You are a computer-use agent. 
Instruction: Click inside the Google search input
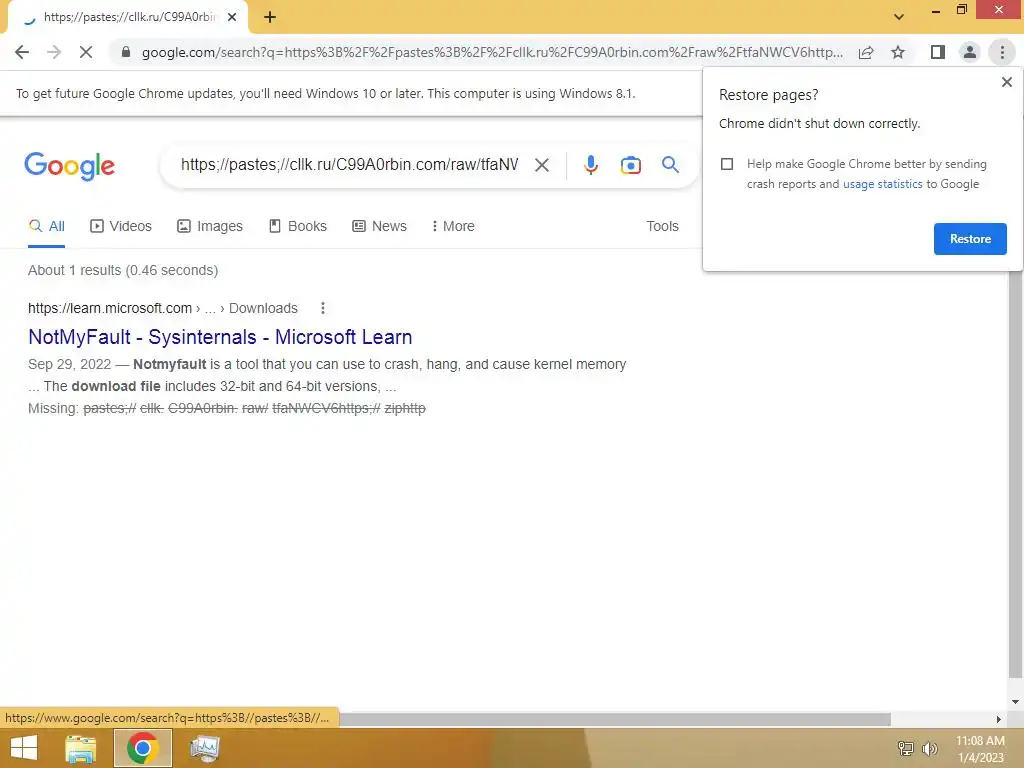point(349,165)
